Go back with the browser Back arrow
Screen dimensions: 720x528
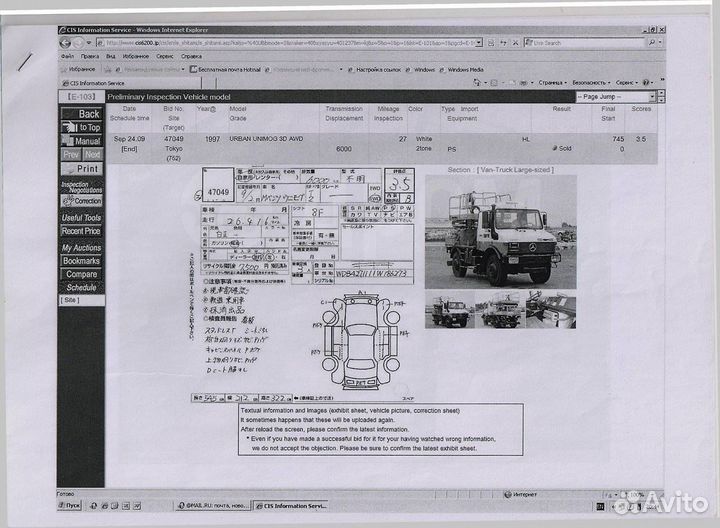point(65,43)
